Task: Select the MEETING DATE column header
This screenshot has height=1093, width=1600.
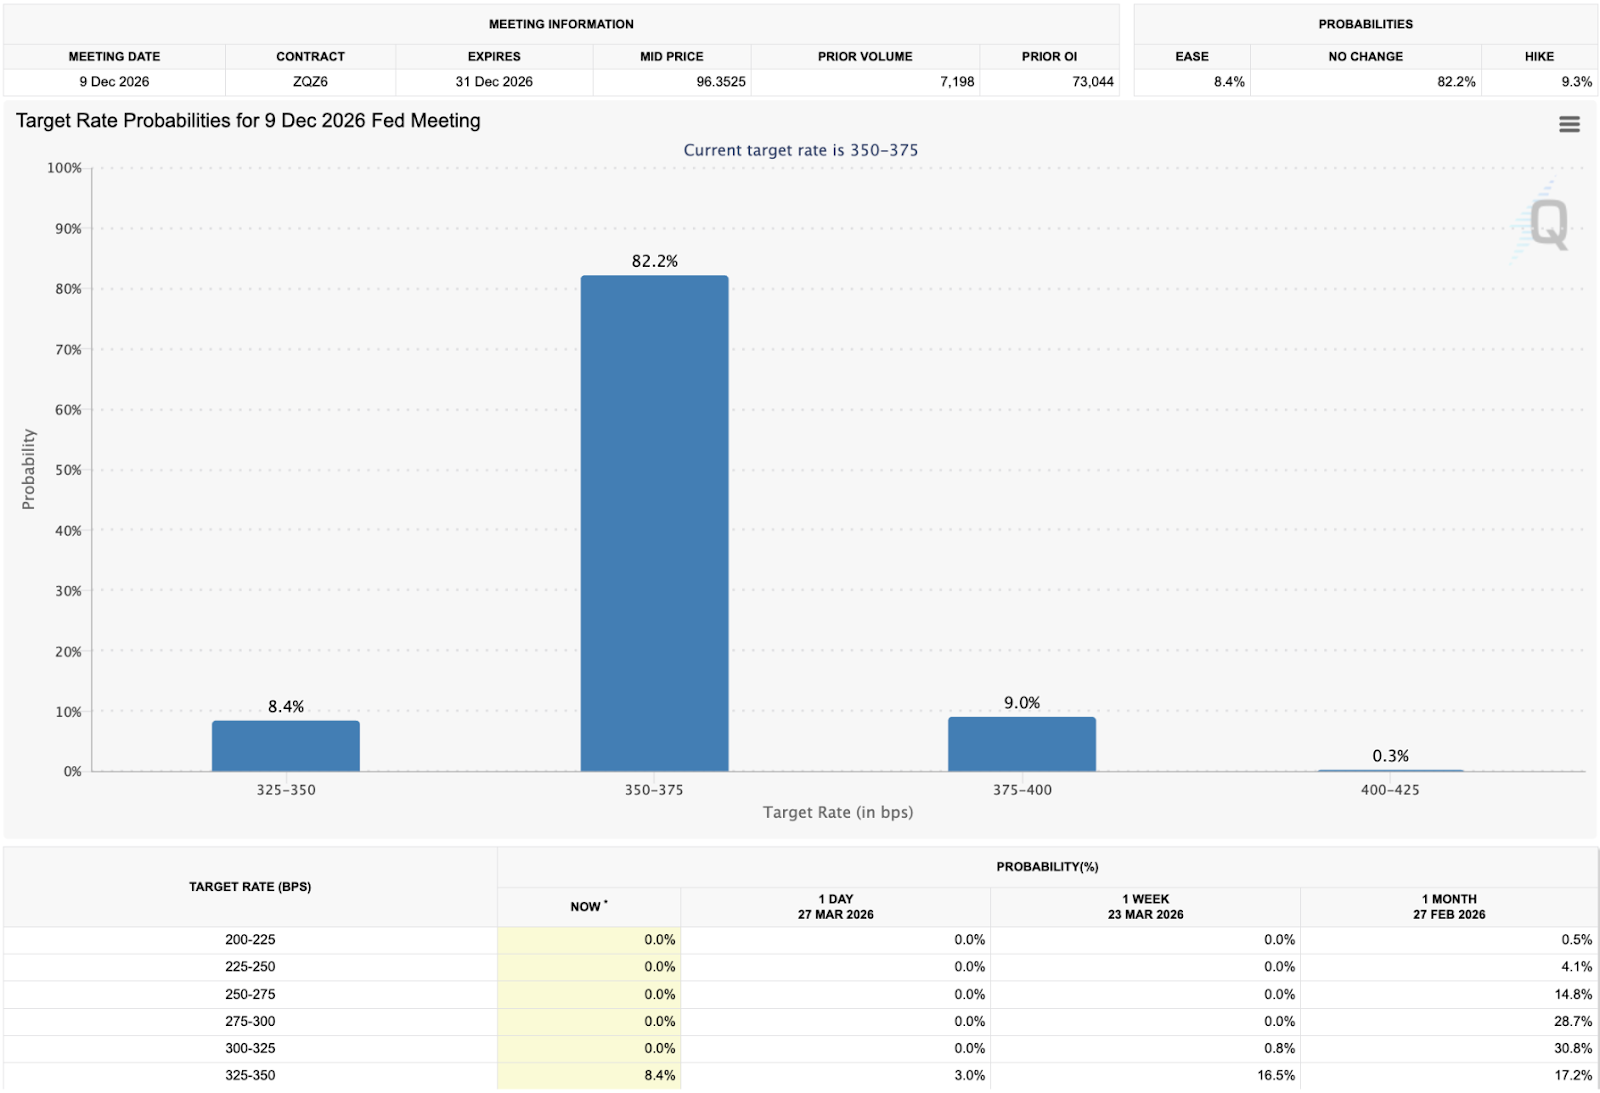Action: click(113, 56)
